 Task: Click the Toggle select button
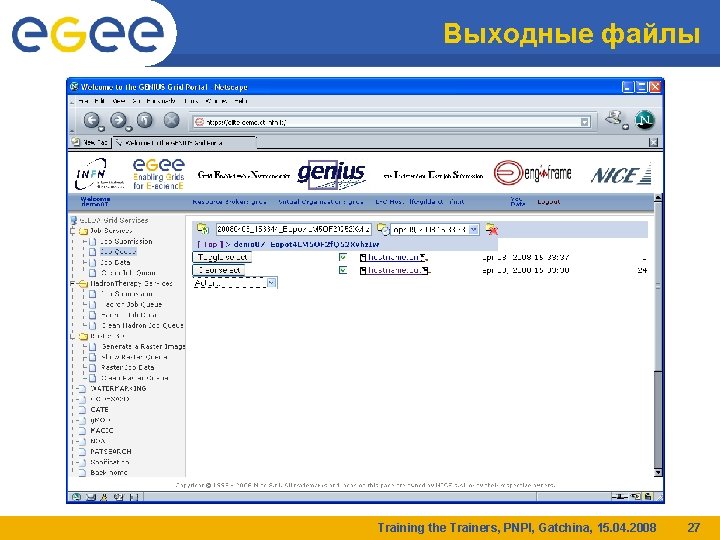click(222, 257)
